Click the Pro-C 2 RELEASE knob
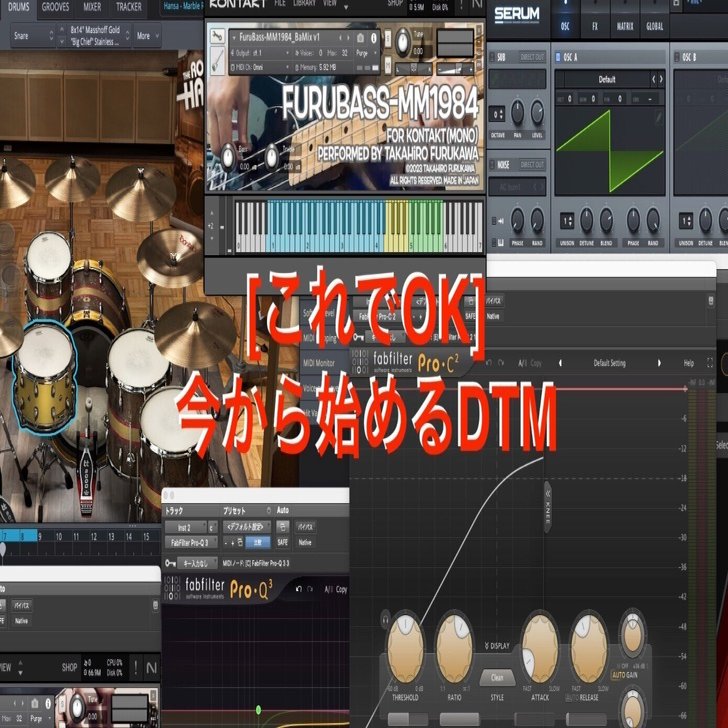728x728 pixels. (589, 648)
